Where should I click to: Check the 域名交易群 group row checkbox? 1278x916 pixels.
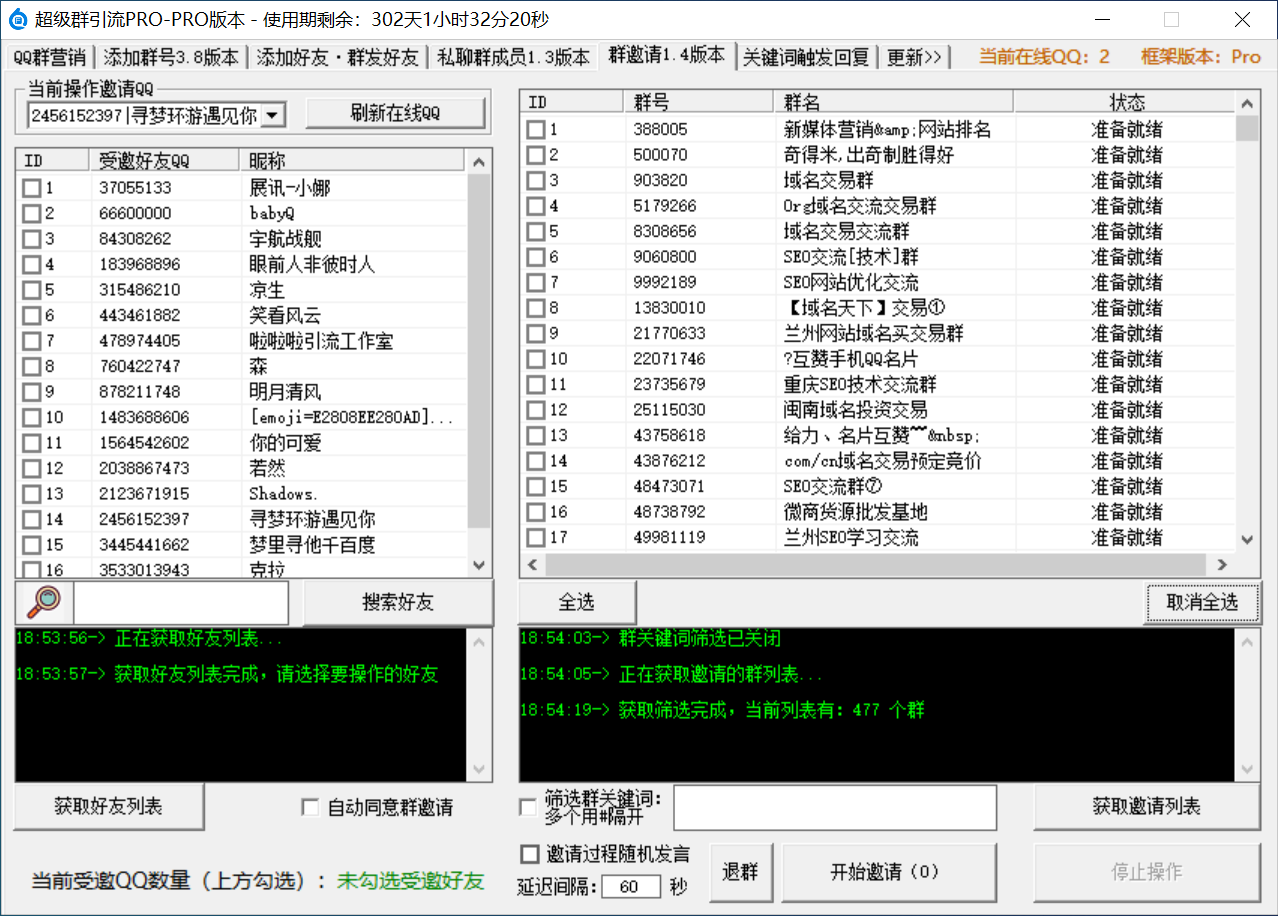(x=537, y=180)
